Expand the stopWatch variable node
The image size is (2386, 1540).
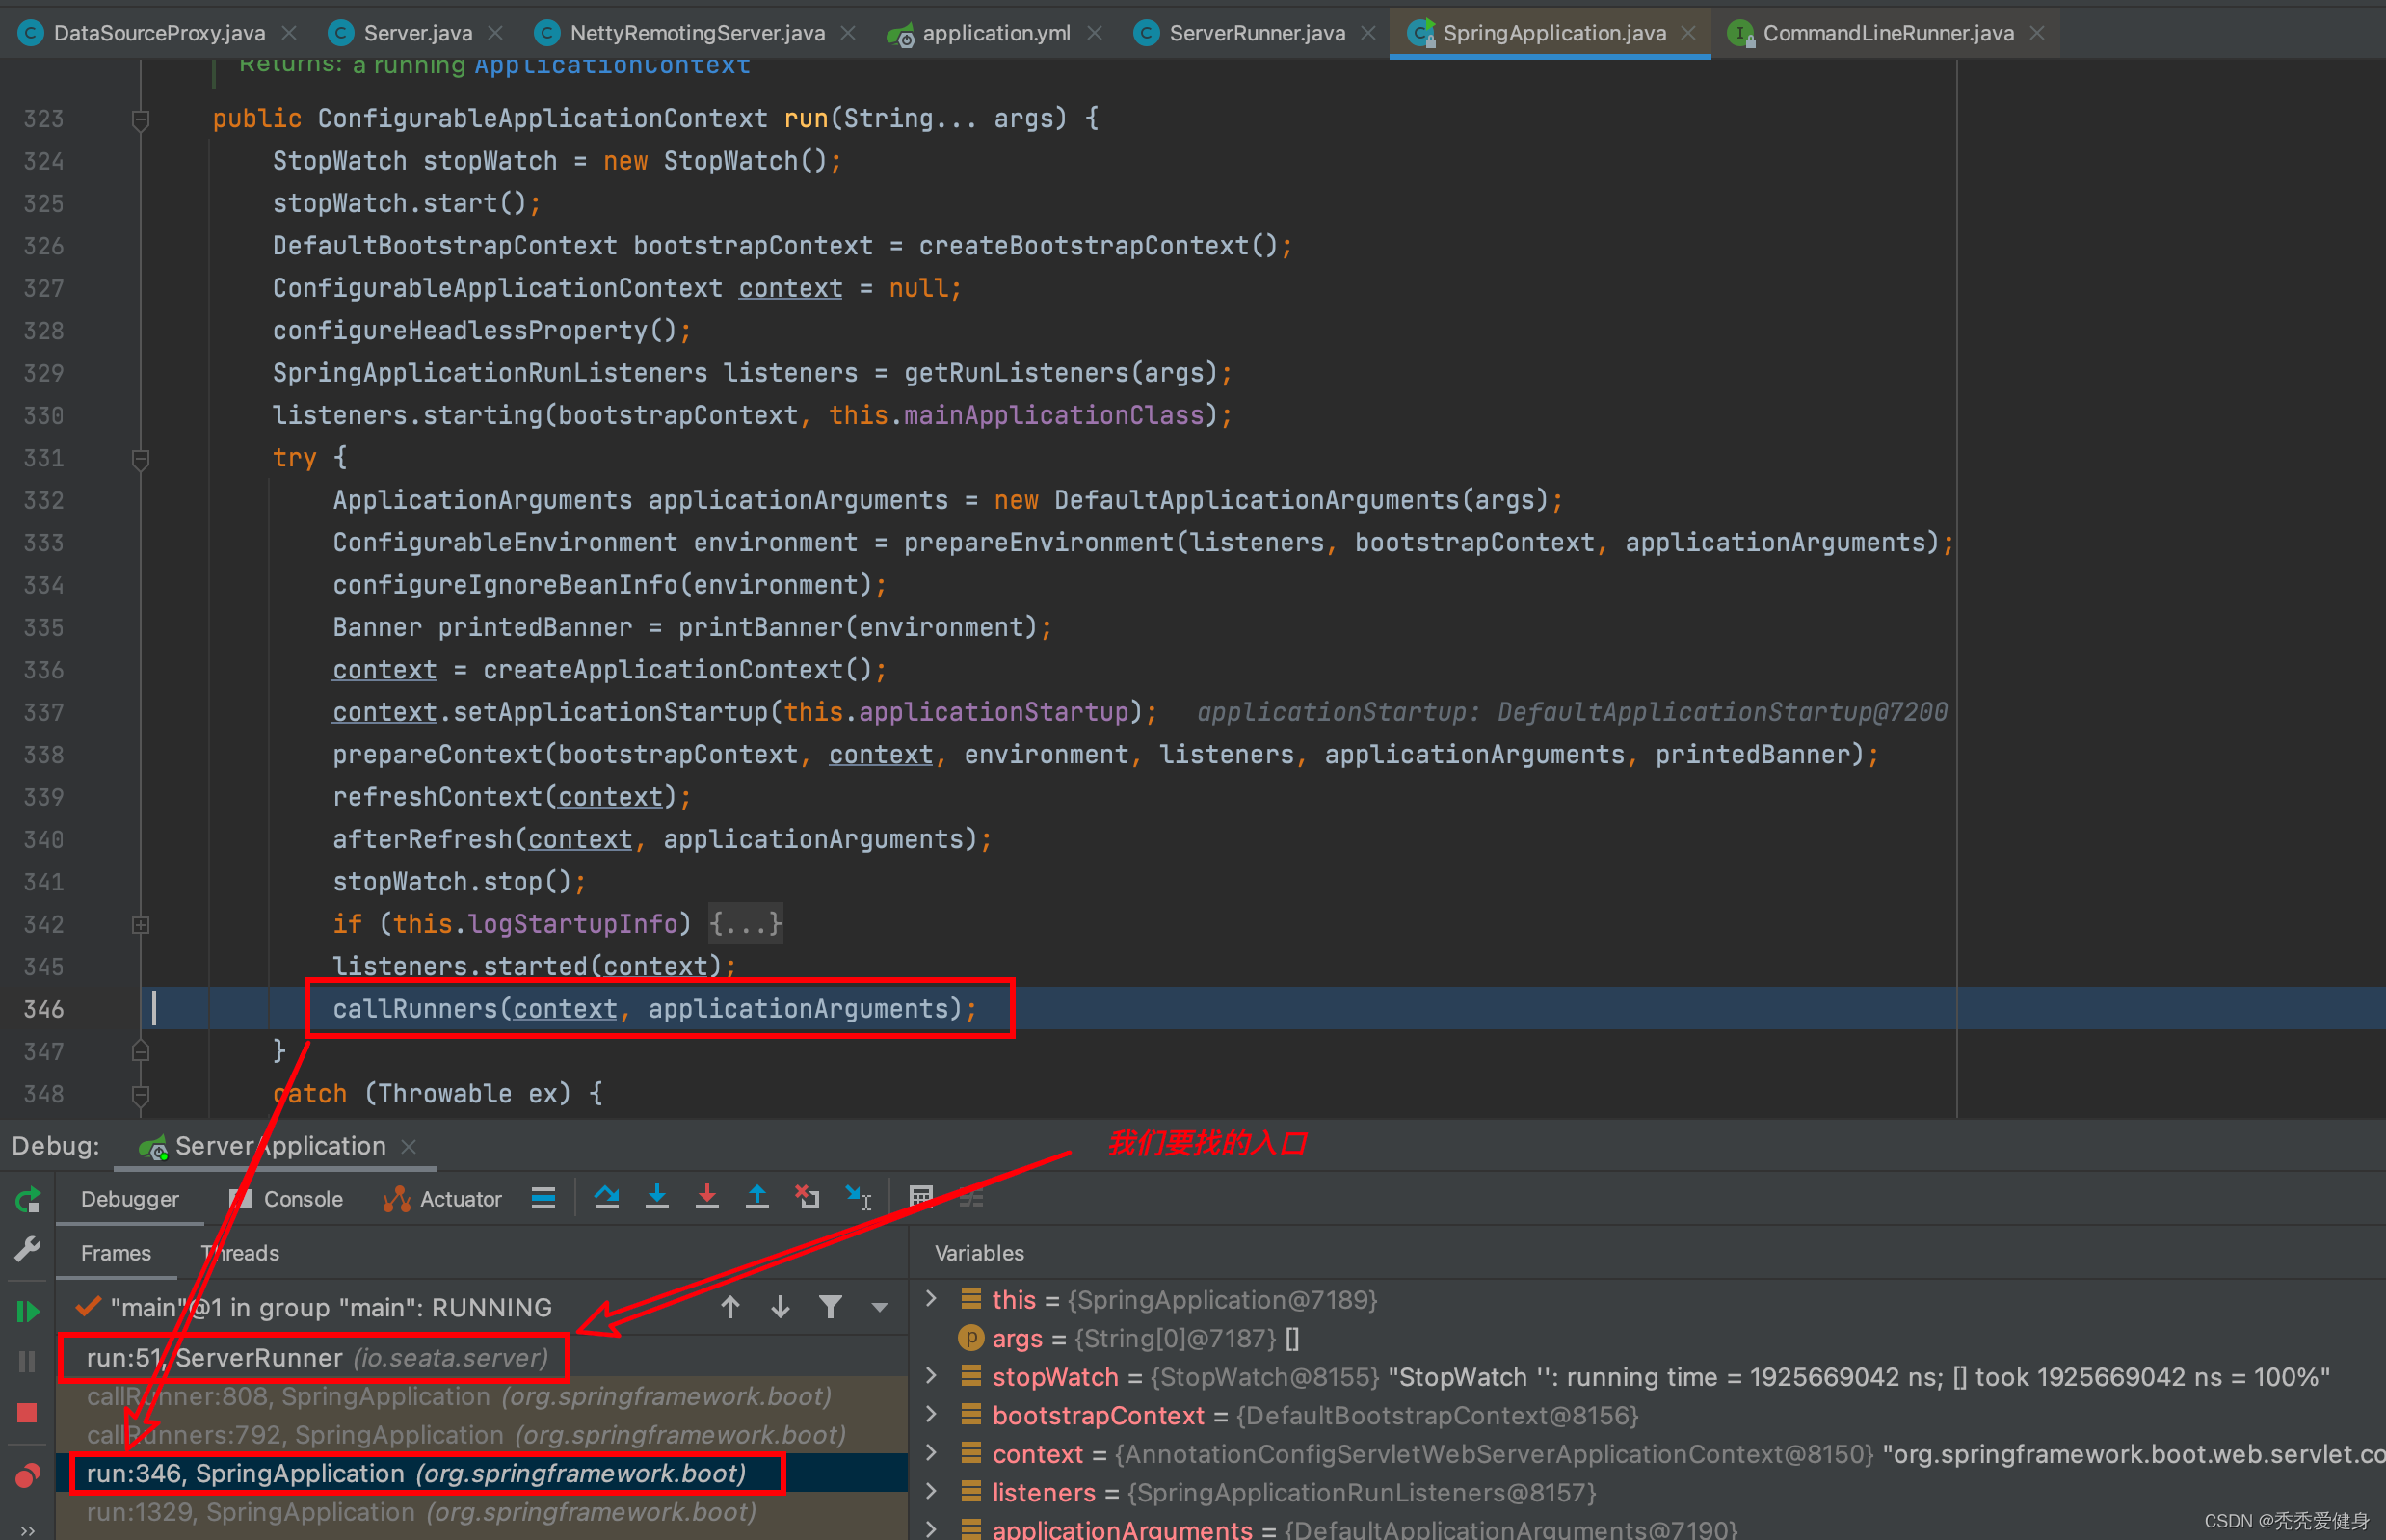pos(932,1375)
